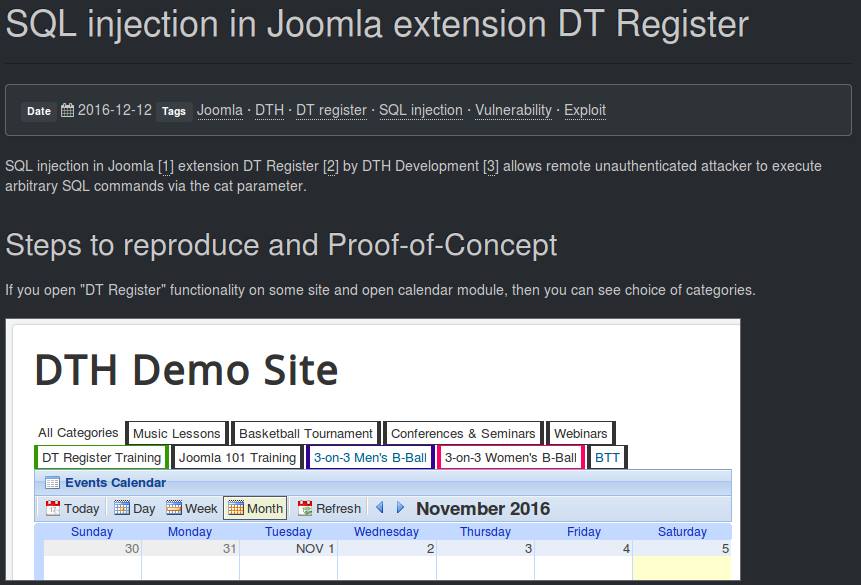Select the DT Register Training category
This screenshot has height=585, width=861.
point(102,458)
